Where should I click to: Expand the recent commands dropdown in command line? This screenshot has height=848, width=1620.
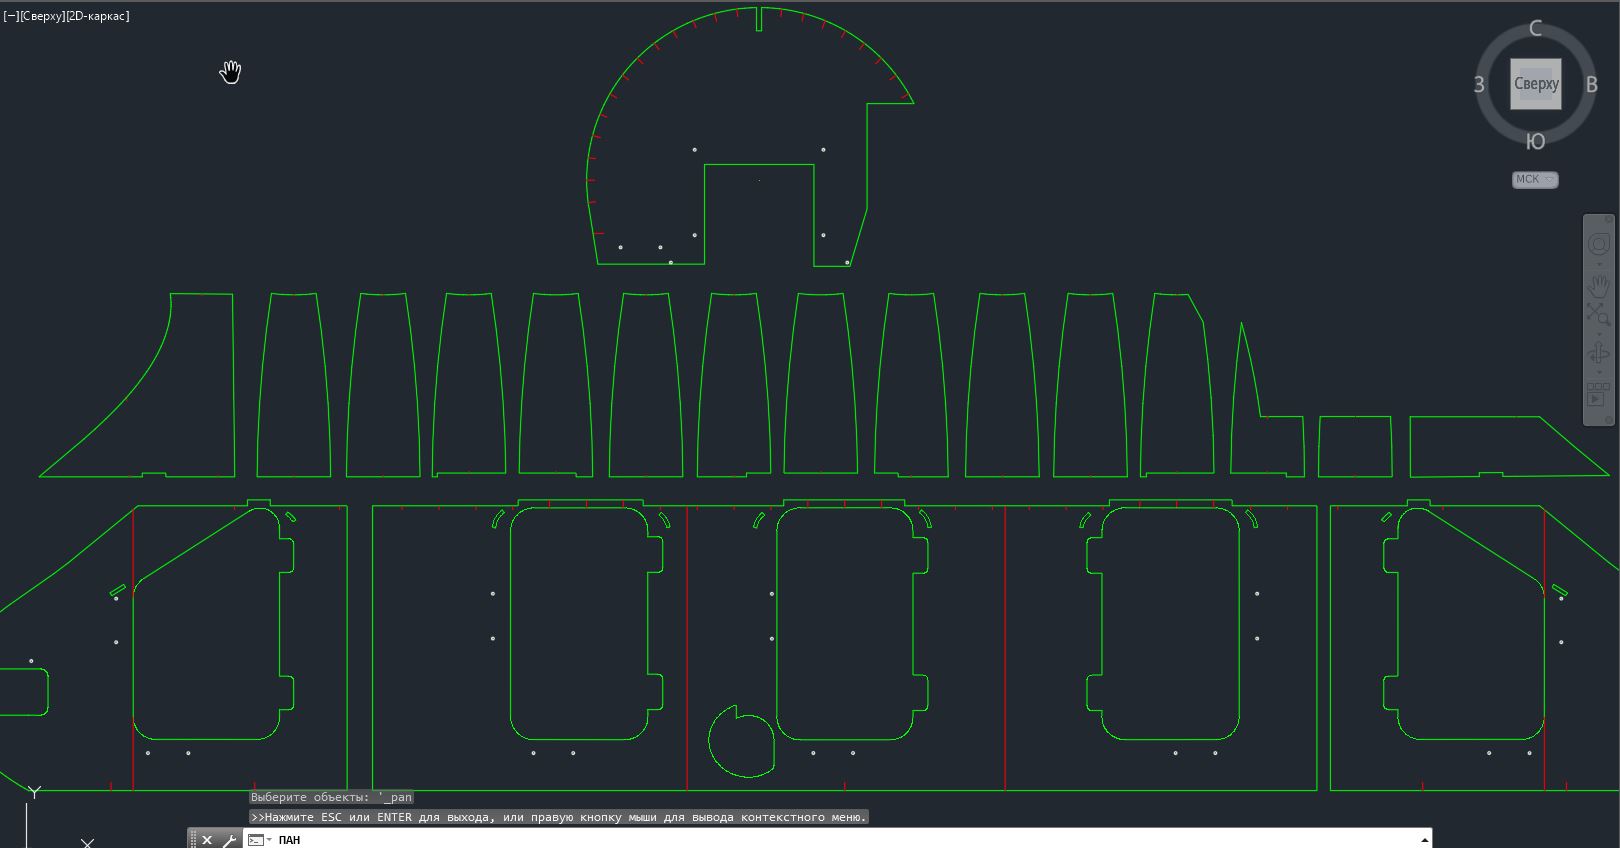pyautogui.click(x=259, y=840)
